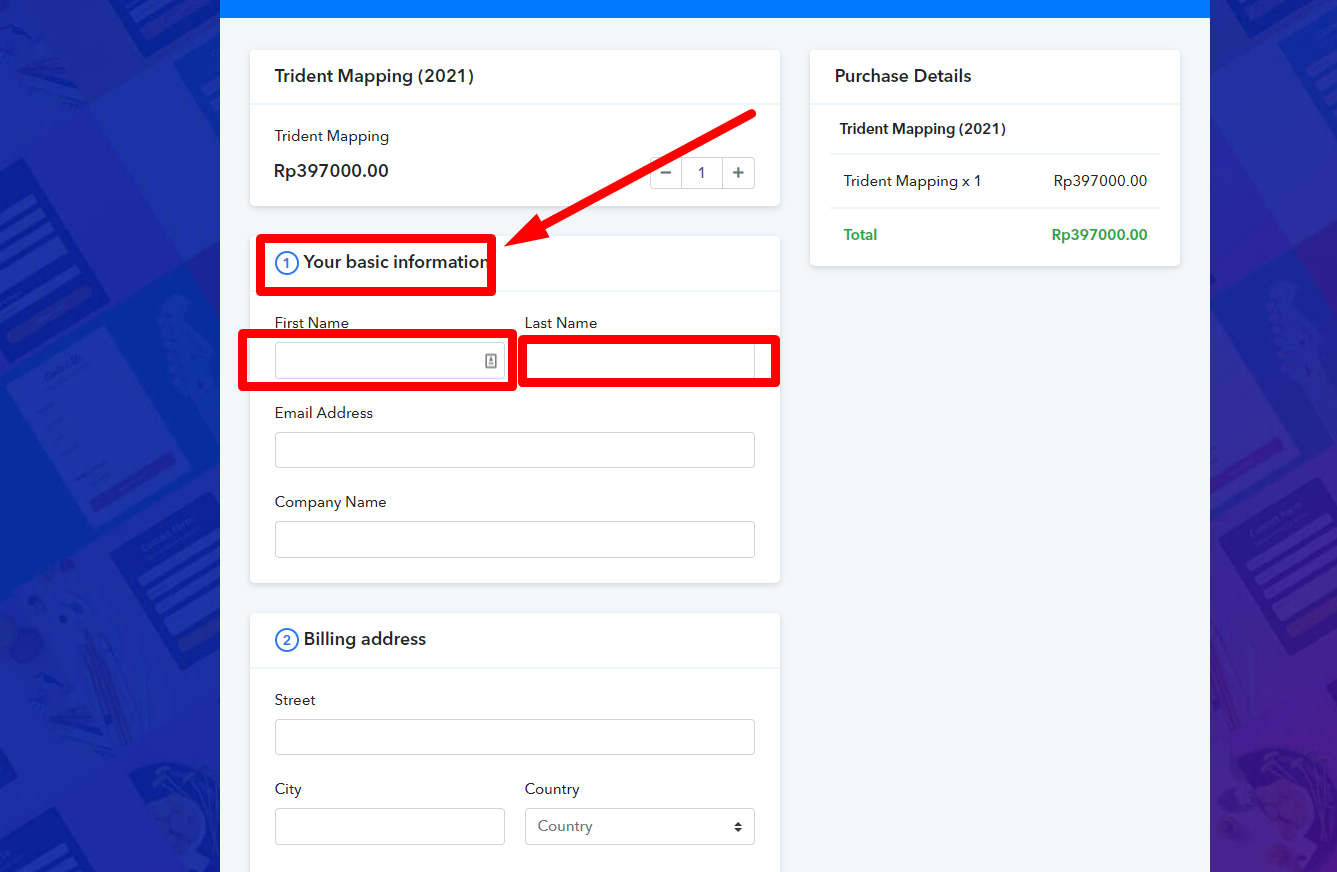
Task: Click the quantity field showing 1
Action: click(x=702, y=173)
